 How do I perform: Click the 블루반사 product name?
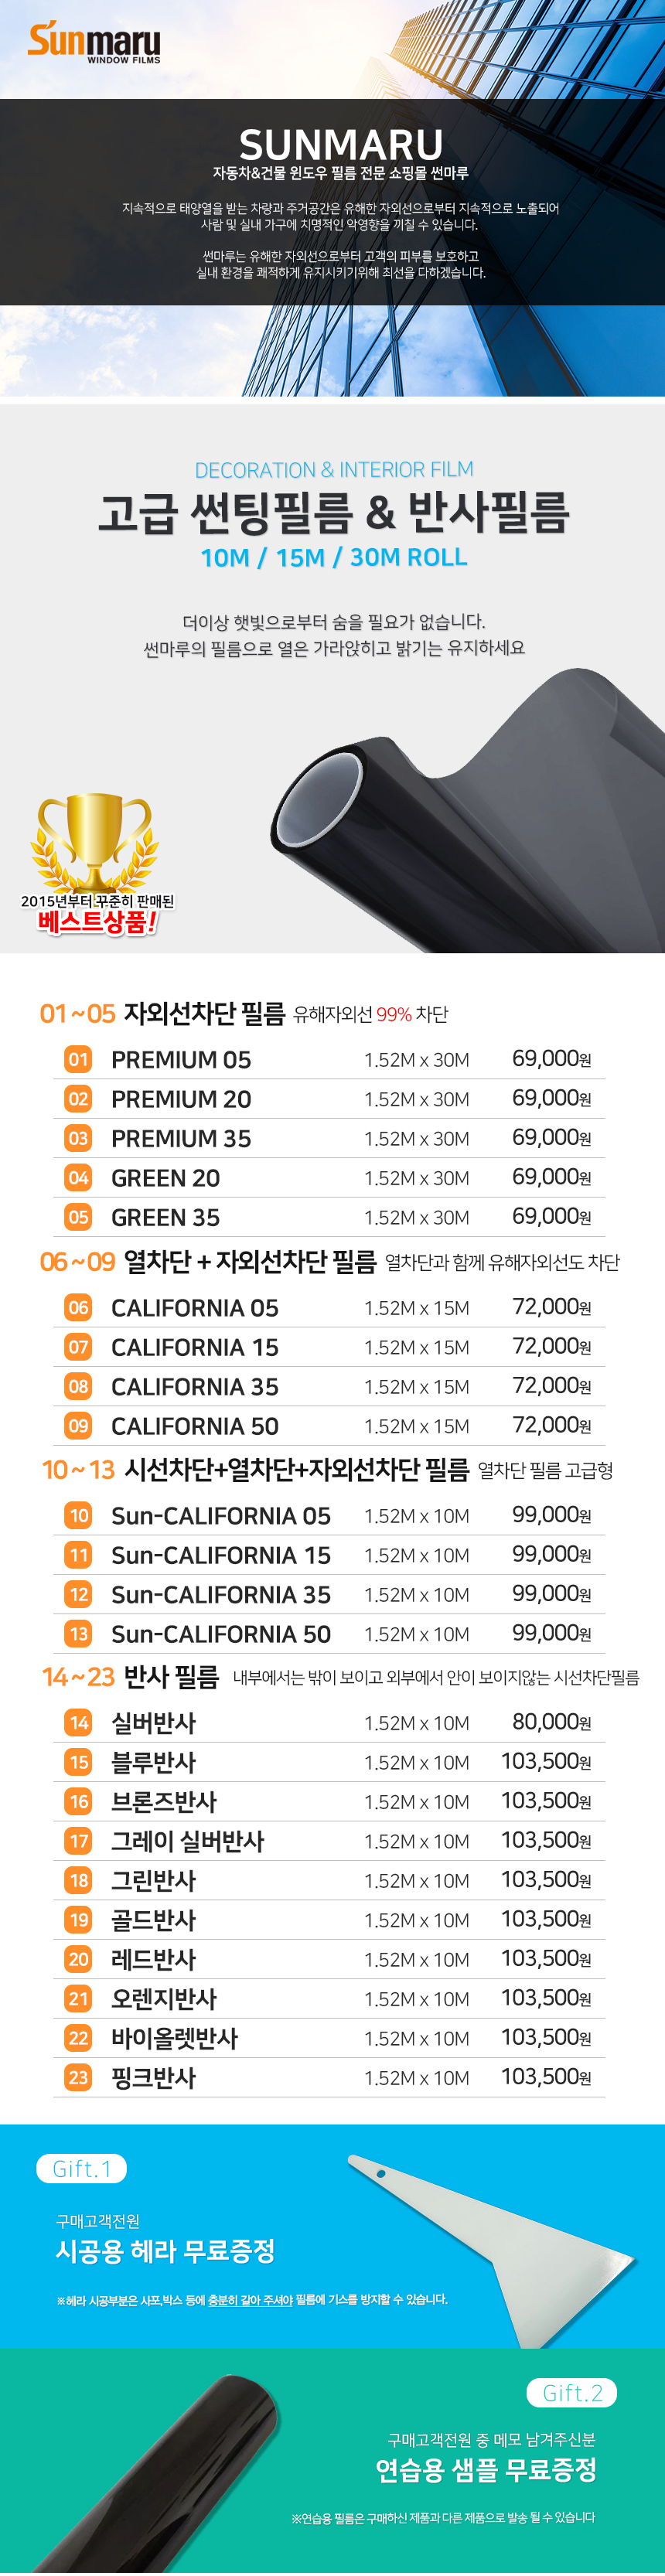coord(153,1762)
